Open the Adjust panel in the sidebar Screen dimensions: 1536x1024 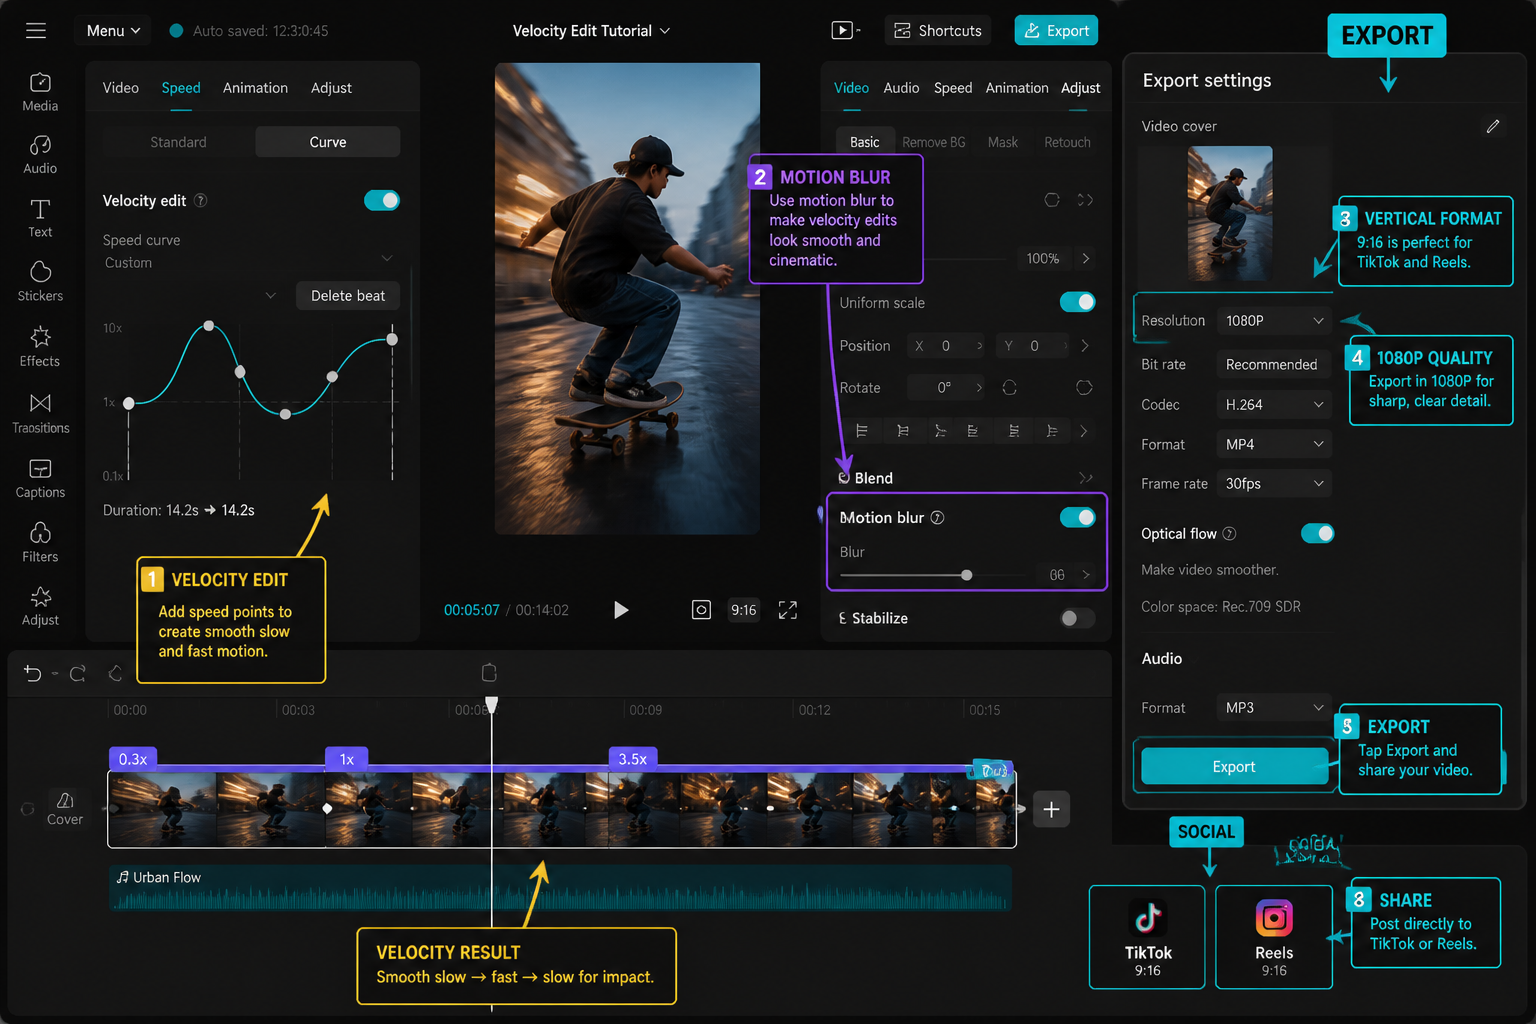point(40,607)
